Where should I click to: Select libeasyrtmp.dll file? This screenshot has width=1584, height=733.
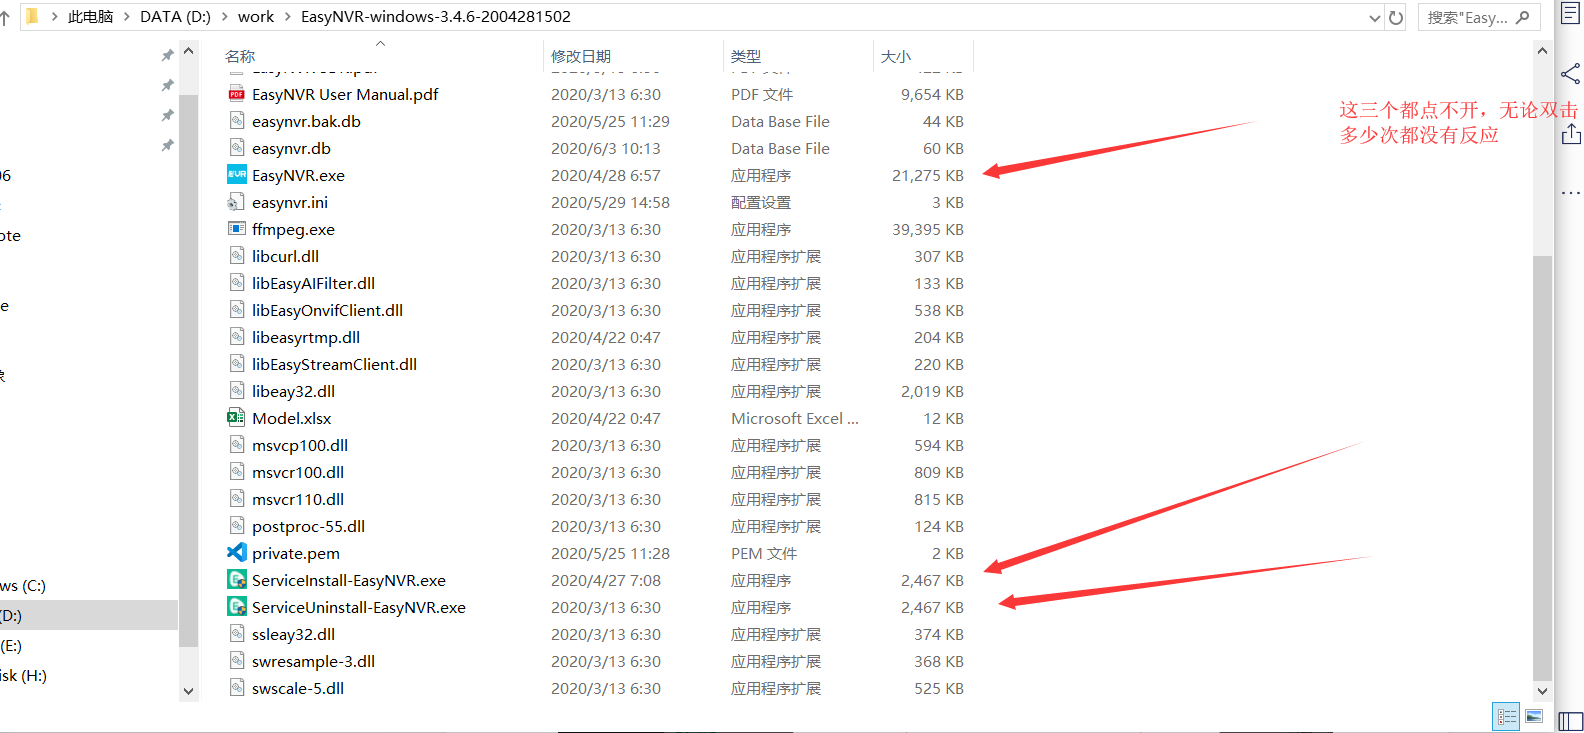(306, 337)
